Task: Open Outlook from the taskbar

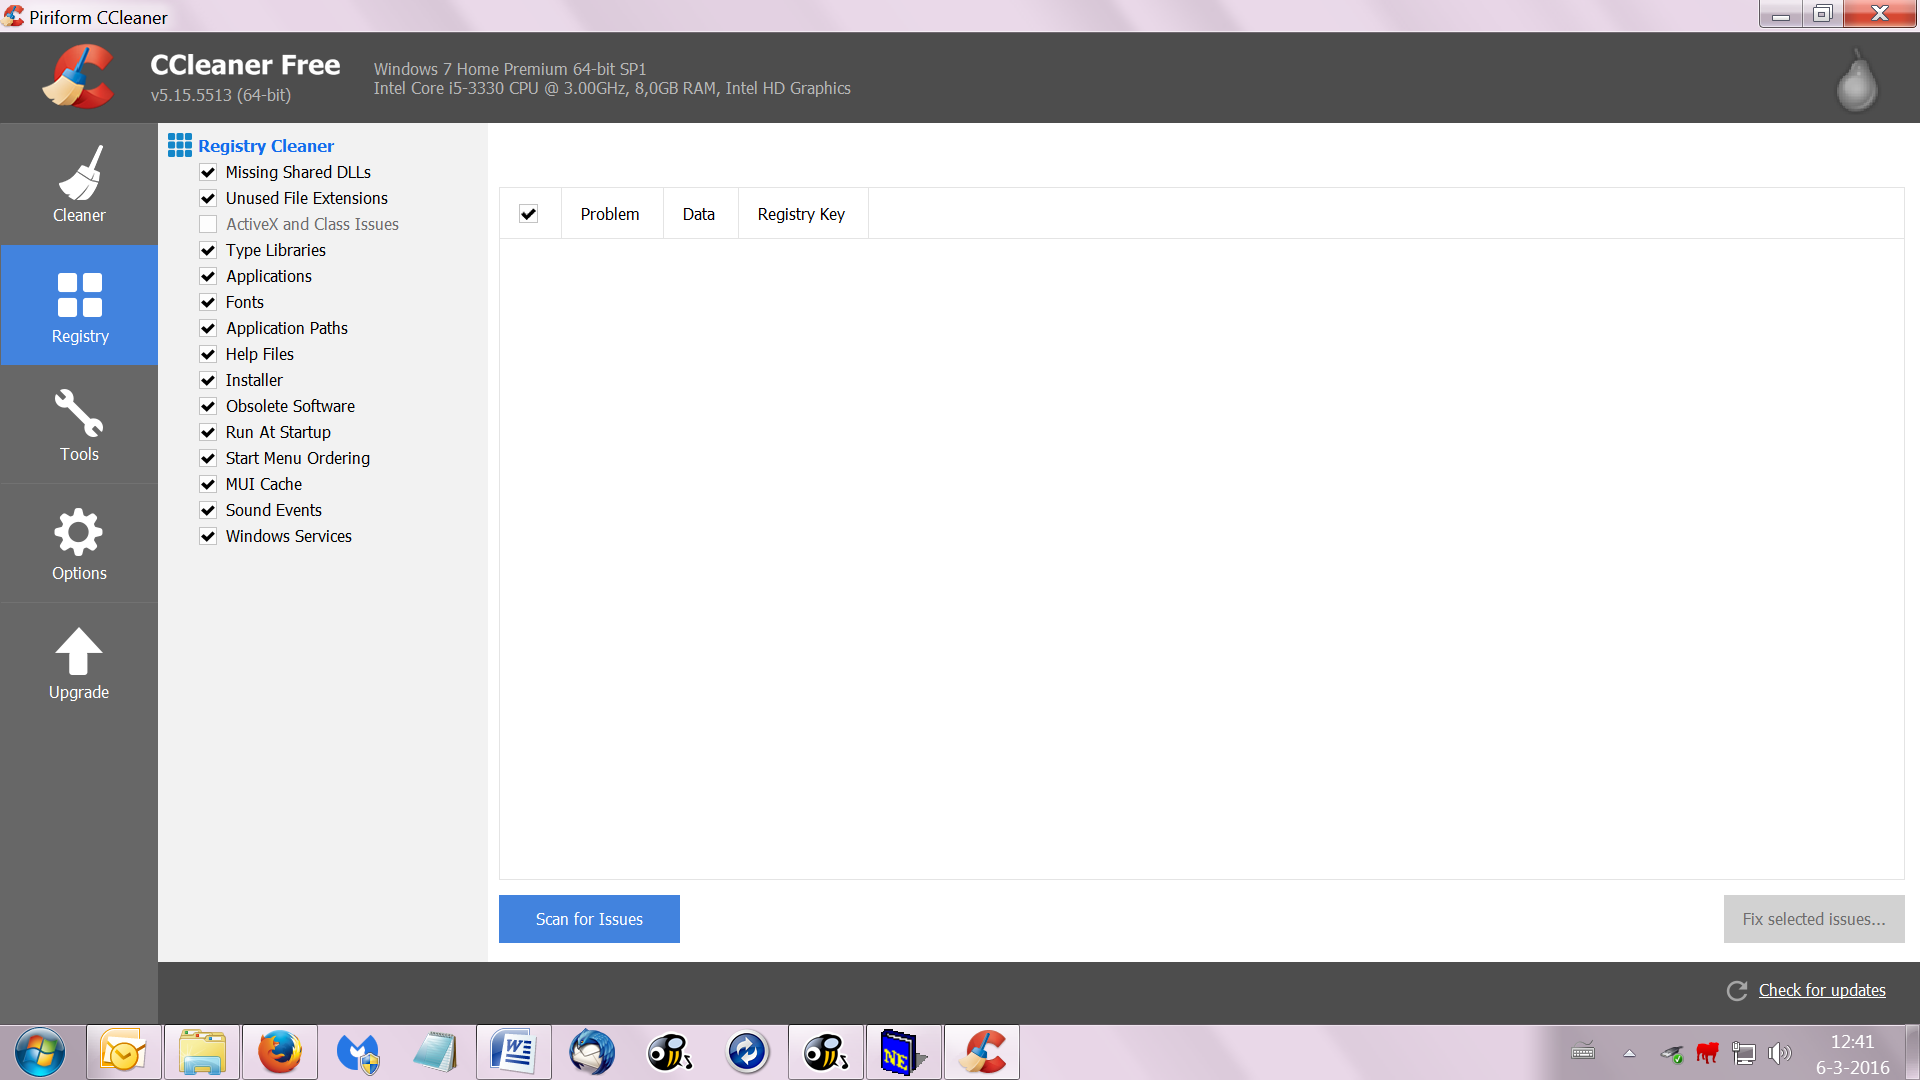Action: (x=123, y=1052)
